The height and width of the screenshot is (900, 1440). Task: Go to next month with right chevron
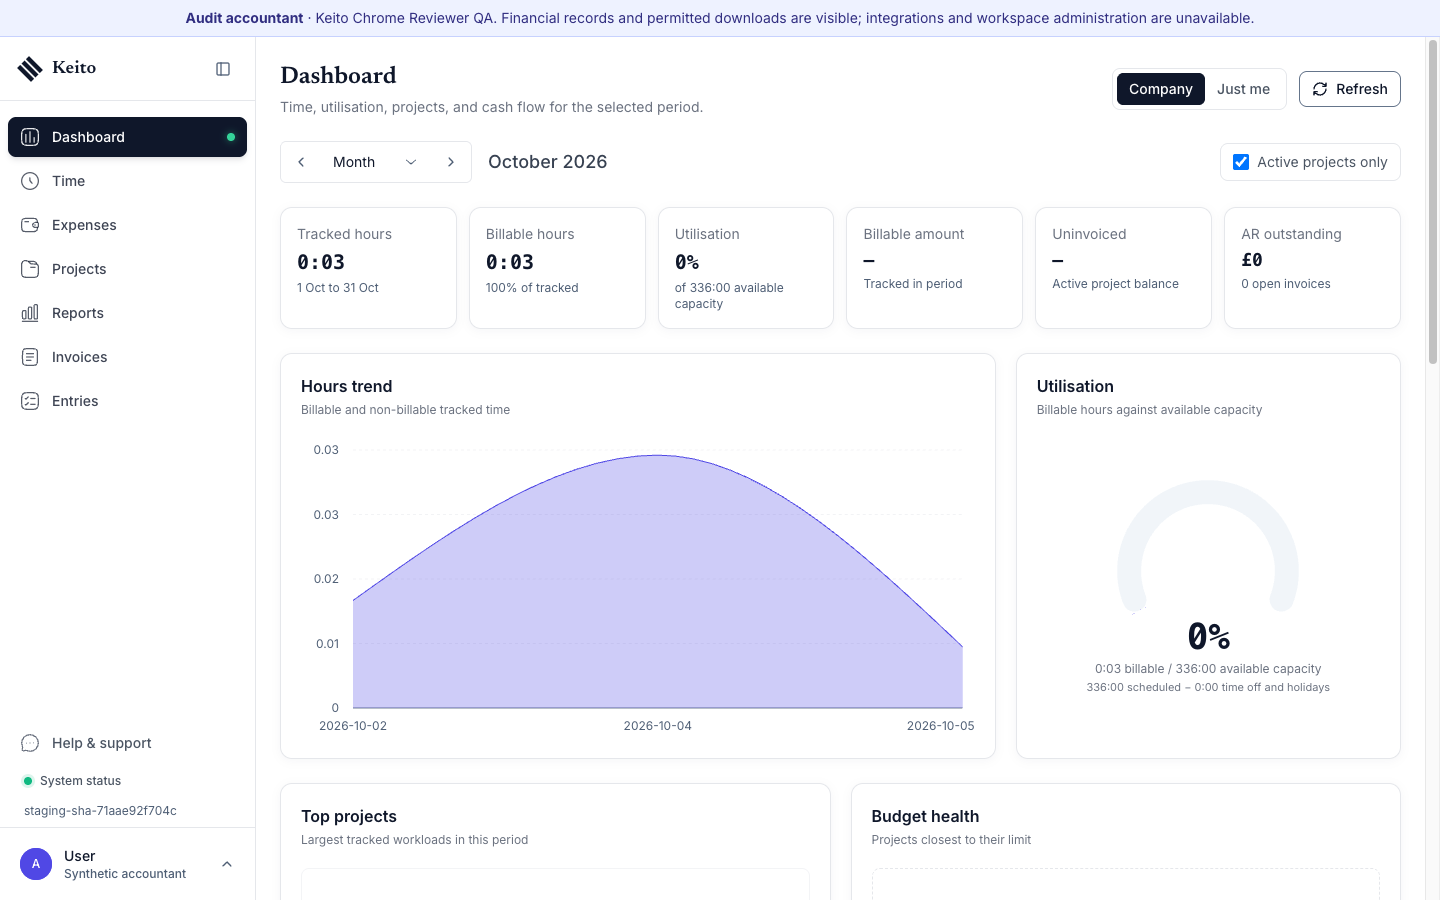451,162
